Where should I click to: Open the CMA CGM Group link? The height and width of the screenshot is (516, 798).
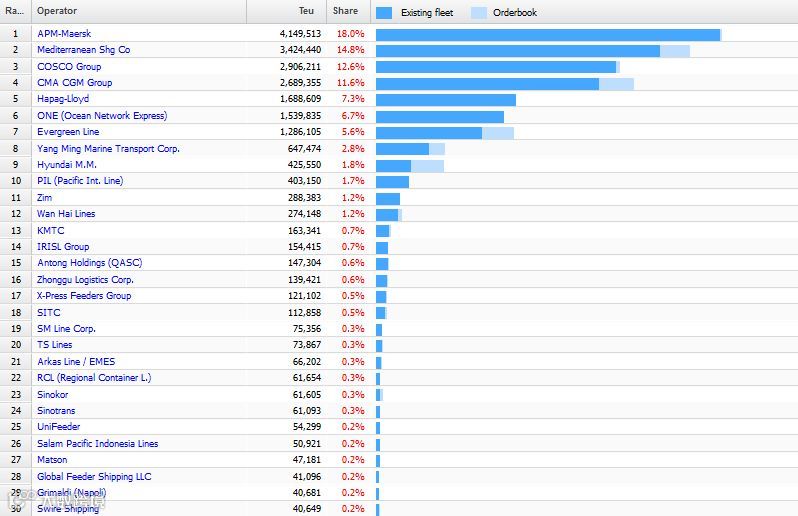(75, 82)
